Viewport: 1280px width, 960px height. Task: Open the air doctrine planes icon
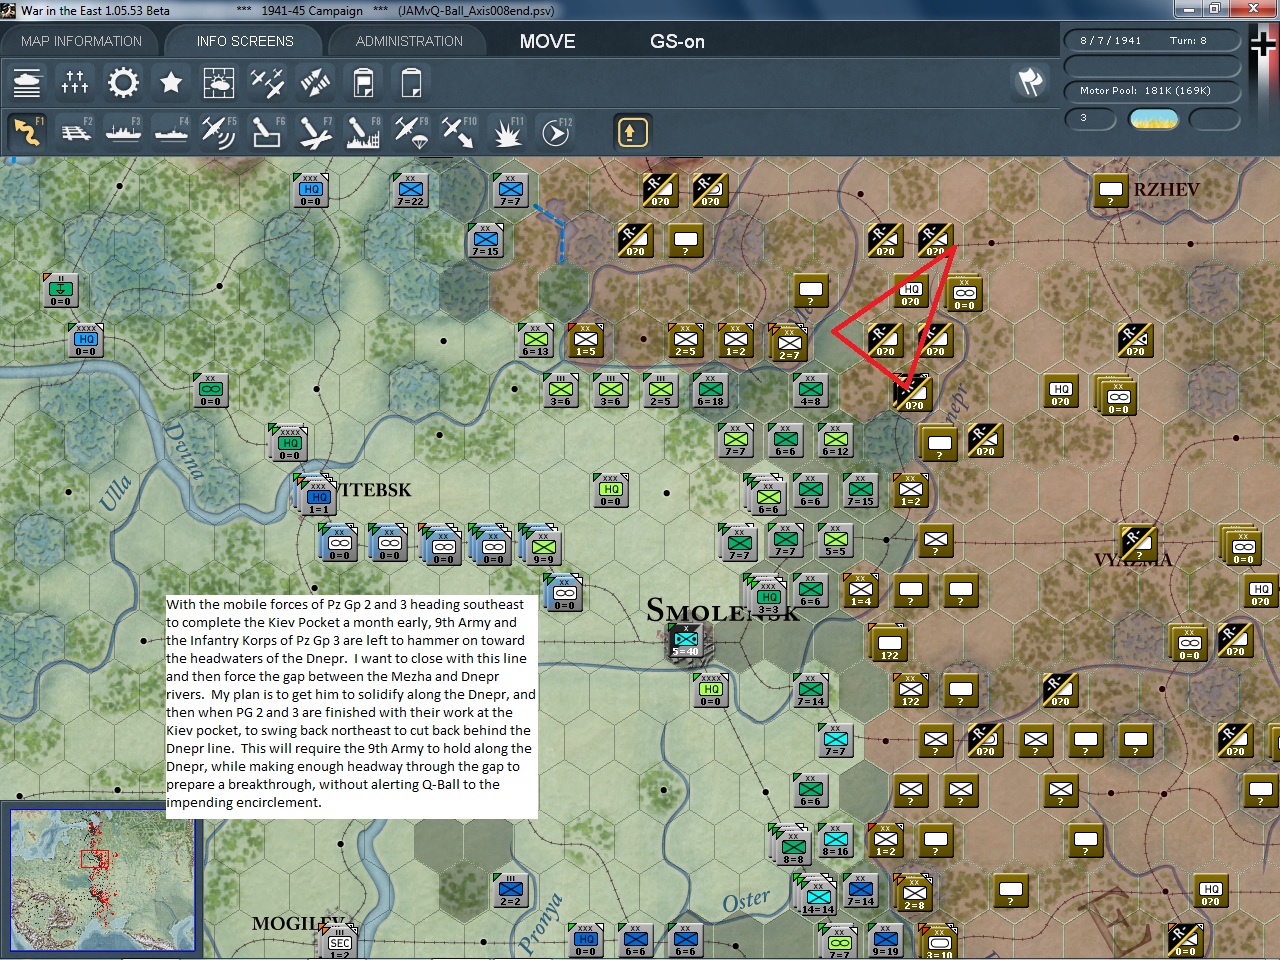tap(267, 82)
